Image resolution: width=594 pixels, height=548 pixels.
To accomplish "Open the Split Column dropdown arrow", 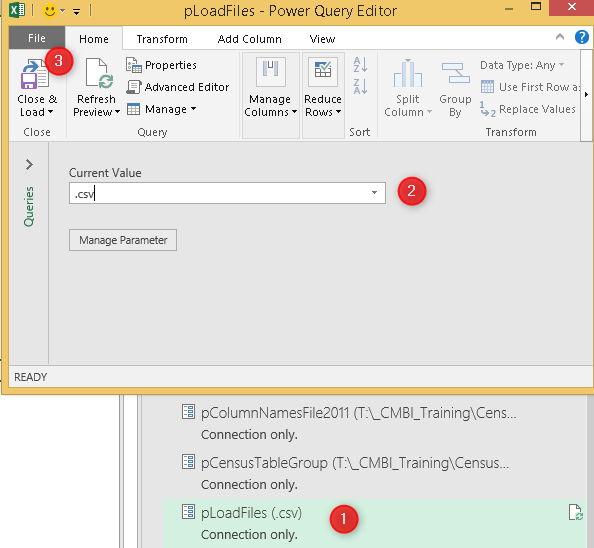I will (x=429, y=112).
